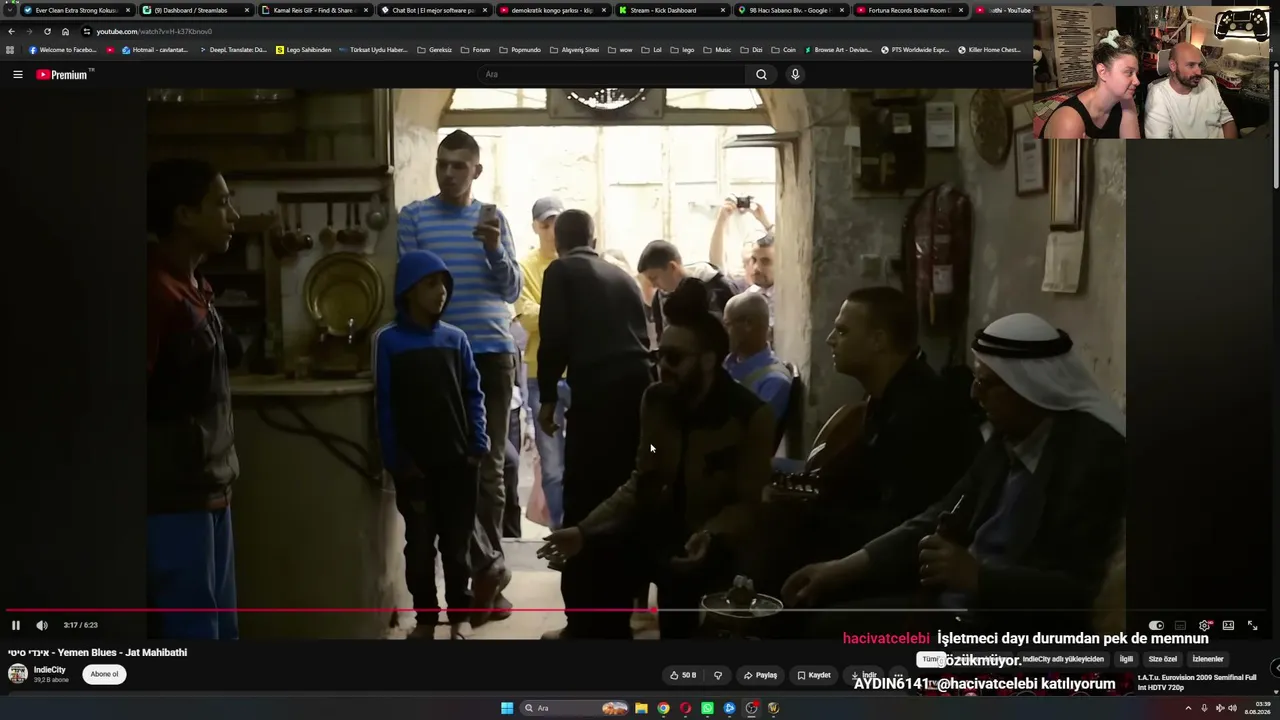
Task: Expand the Music bookmarks folder
Action: (717, 50)
